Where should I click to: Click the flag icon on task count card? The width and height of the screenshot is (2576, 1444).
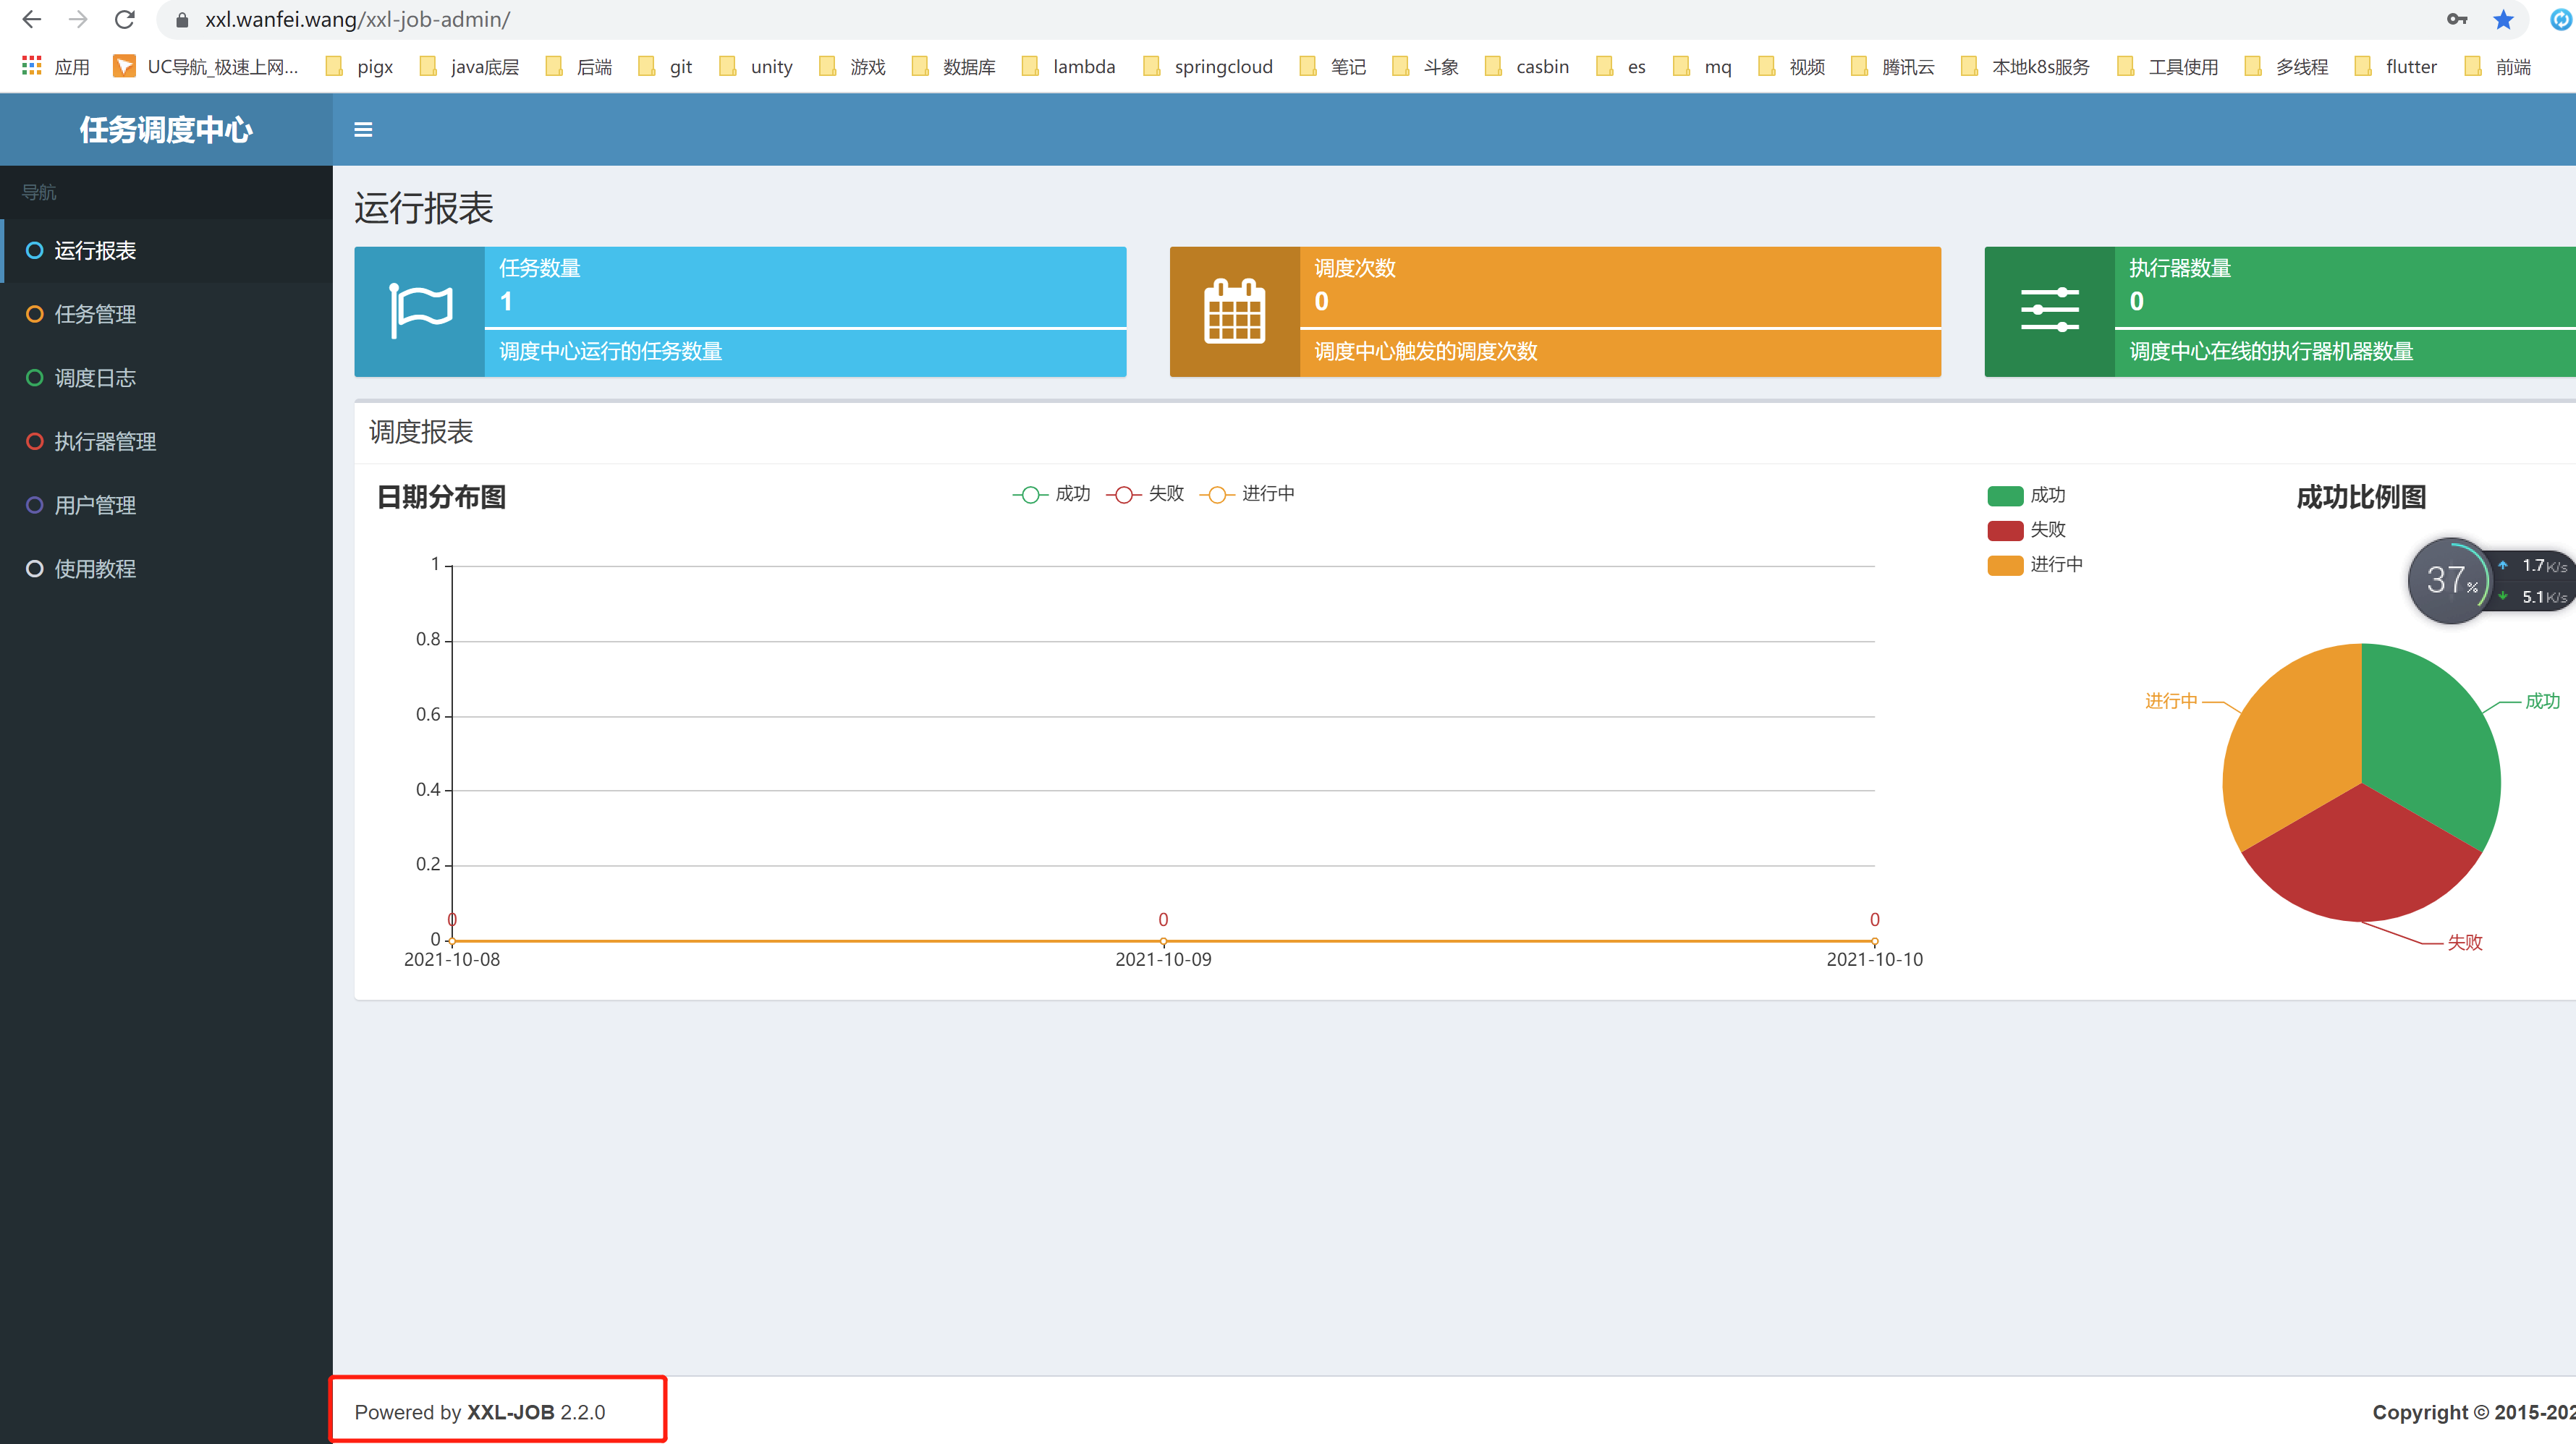pyautogui.click(x=420, y=311)
